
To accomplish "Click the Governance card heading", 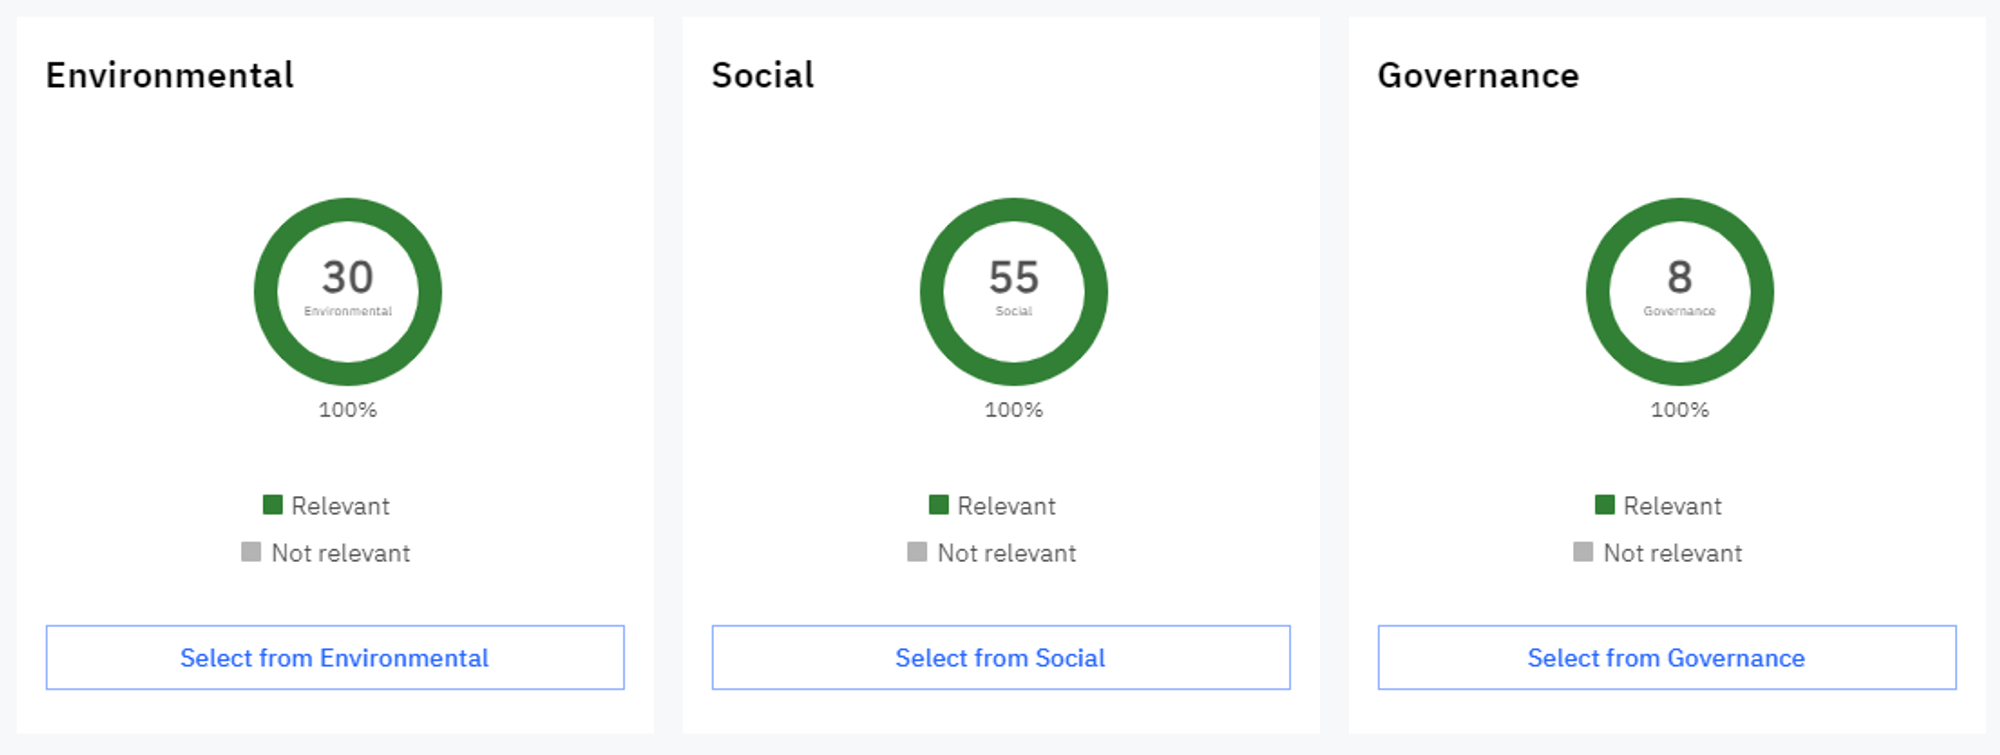I will [1478, 76].
